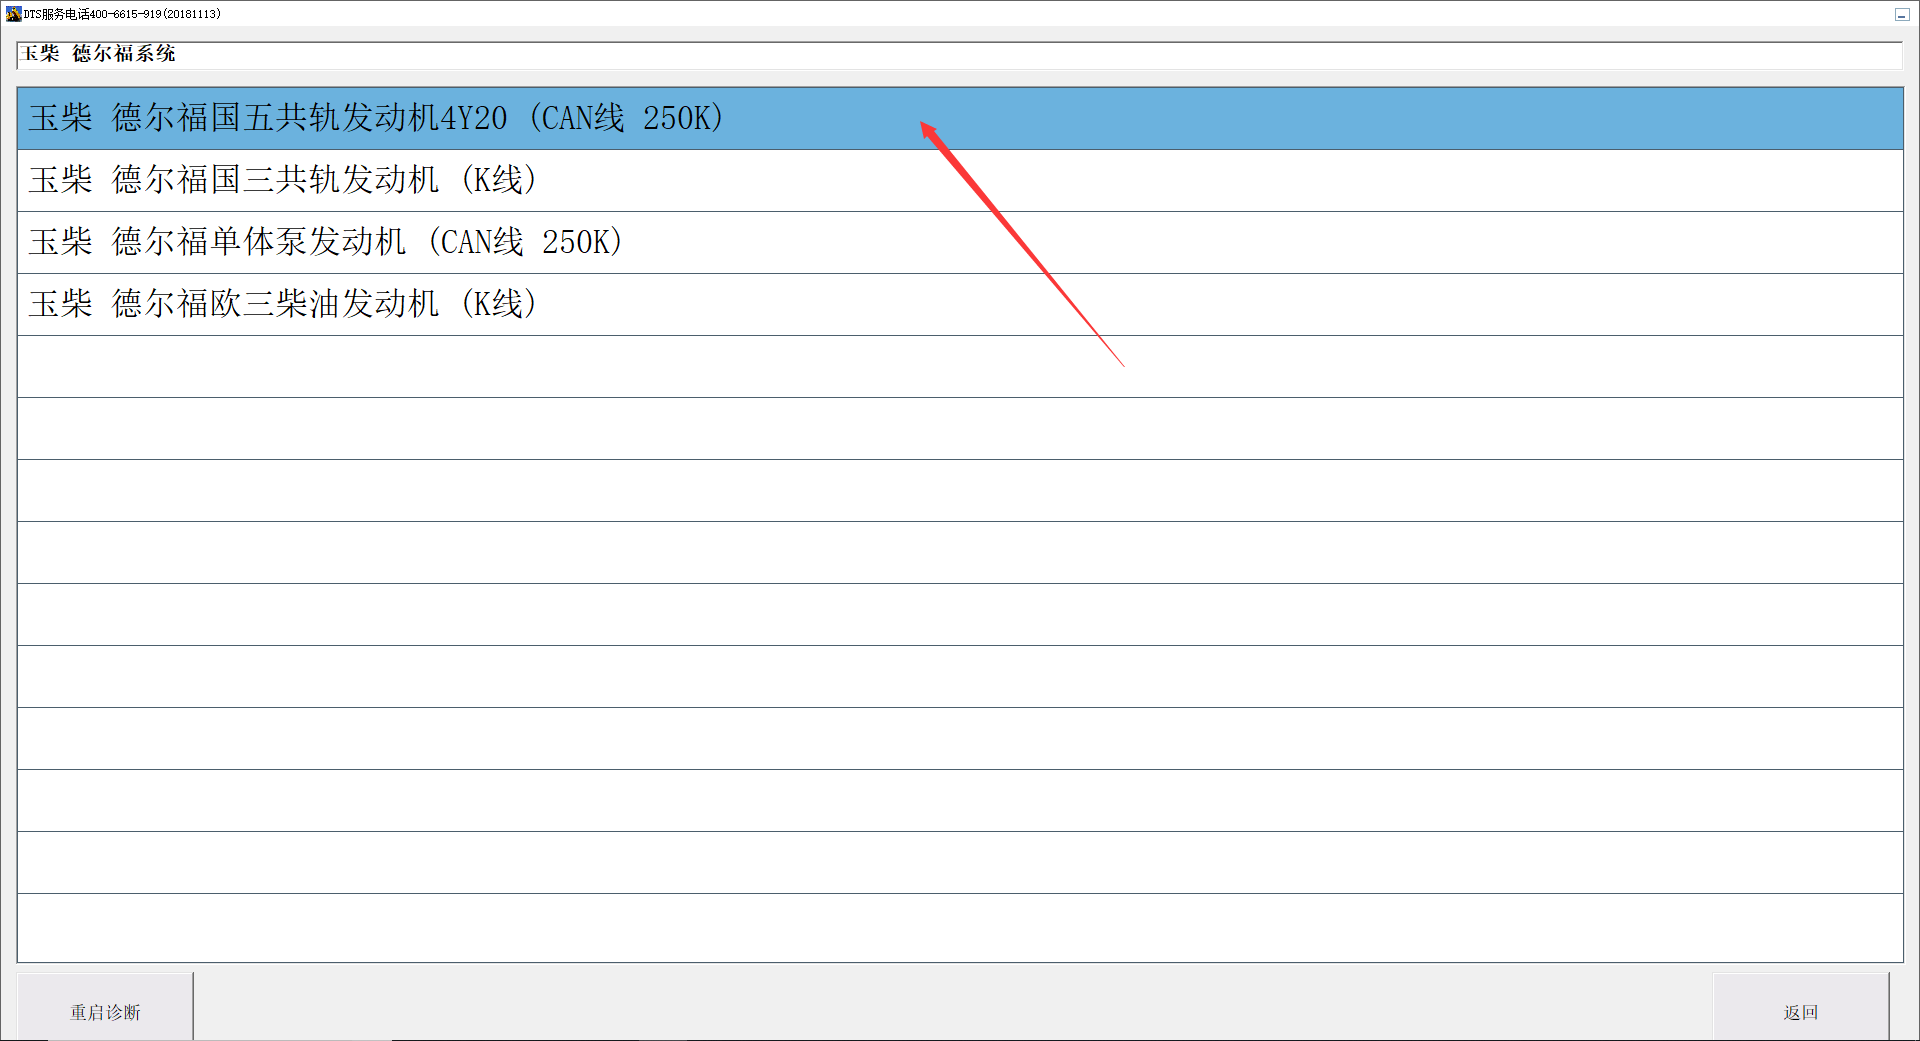Minimize the DTS window
The width and height of the screenshot is (1920, 1041).
1901,14
